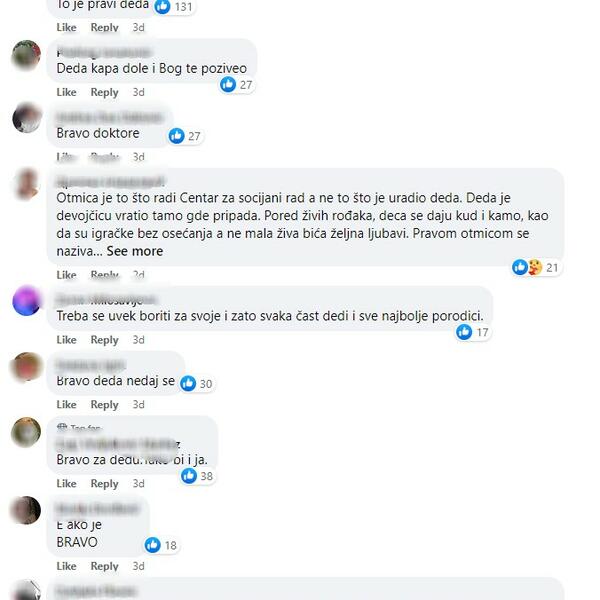600x600 pixels.
Task: Open the 3d timestamp under 'E ako je' comment
Action: [139, 566]
